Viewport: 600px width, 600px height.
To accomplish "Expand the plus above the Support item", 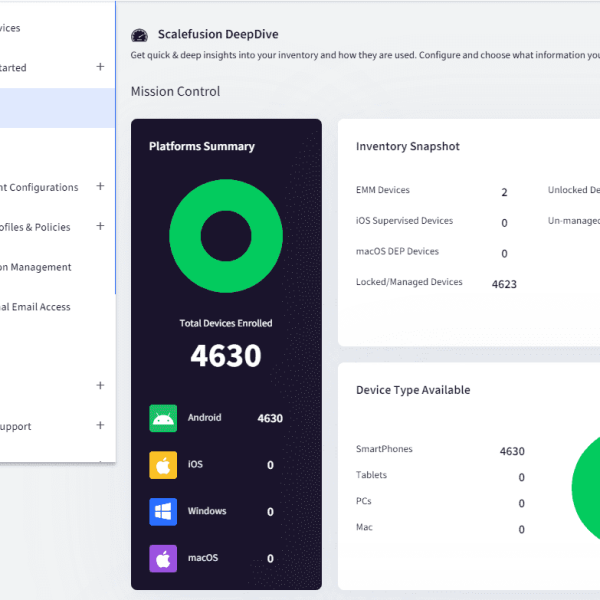I will pos(100,385).
